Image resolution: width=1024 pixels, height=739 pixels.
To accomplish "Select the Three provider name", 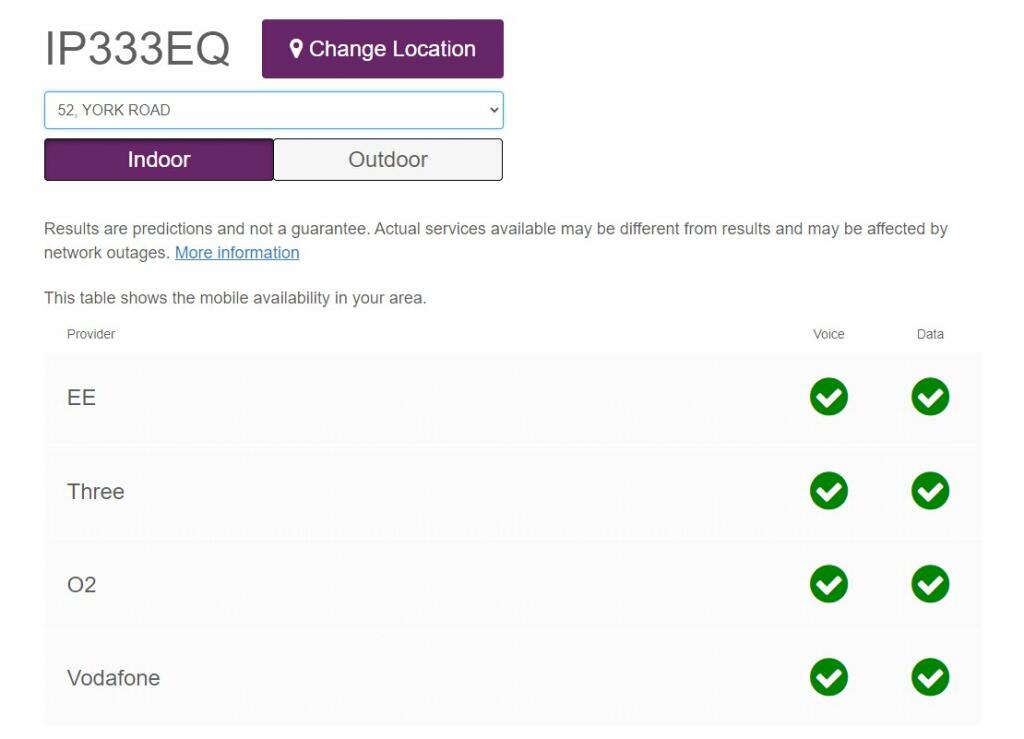I will 96,491.
